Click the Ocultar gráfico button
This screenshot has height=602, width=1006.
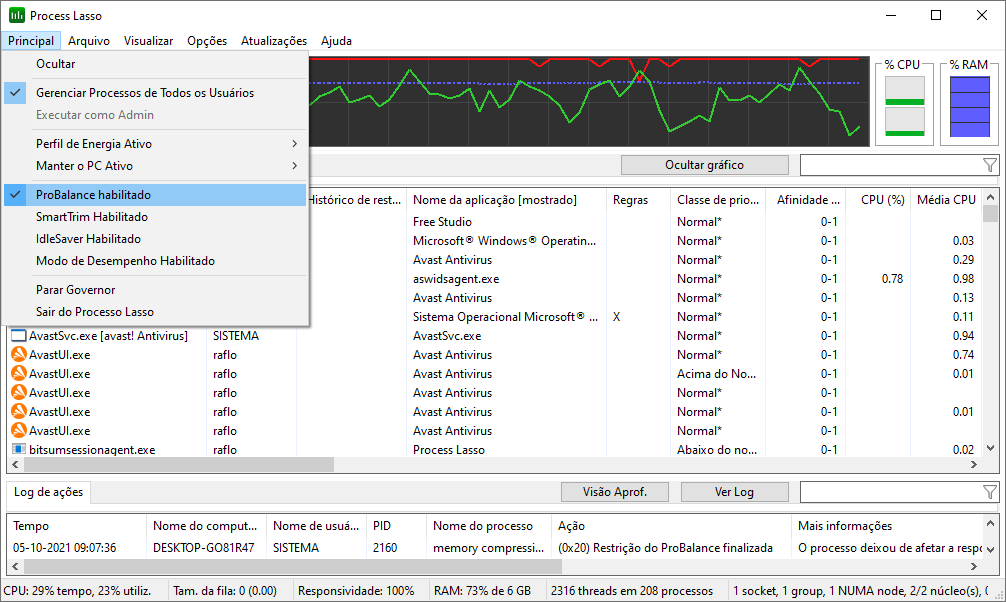coord(704,165)
